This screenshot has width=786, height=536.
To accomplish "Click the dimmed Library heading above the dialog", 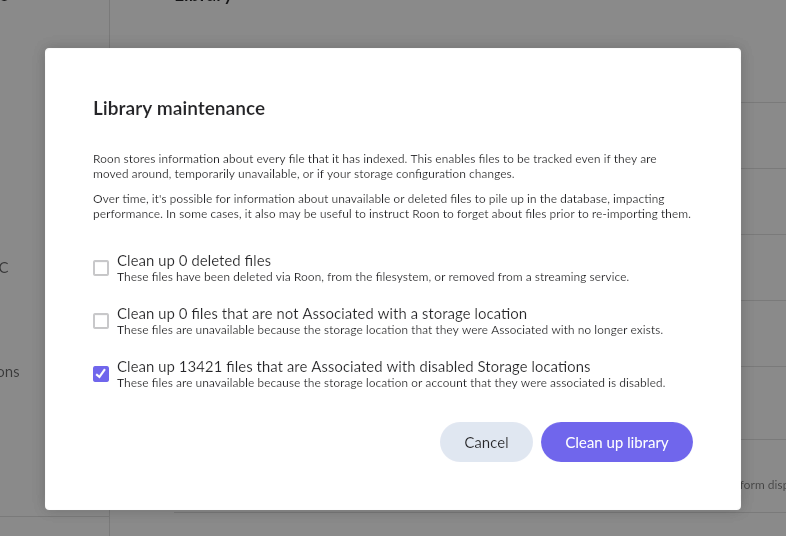I will pyautogui.click(x=203, y=2).
